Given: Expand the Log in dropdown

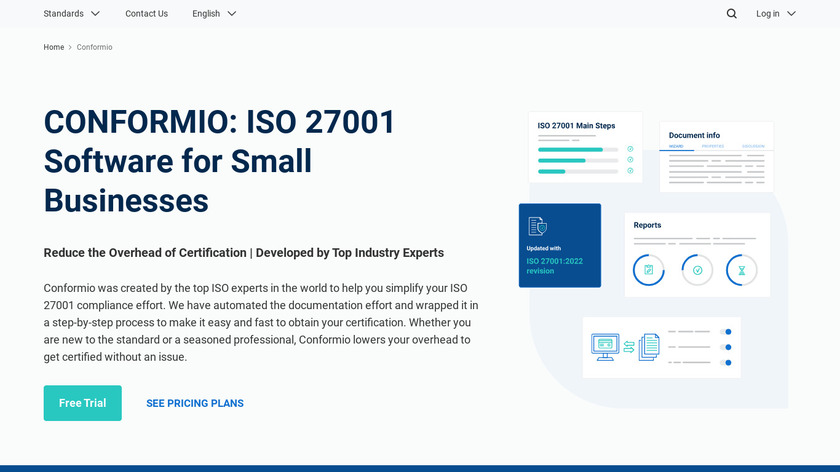Looking at the screenshot, I should (776, 14).
